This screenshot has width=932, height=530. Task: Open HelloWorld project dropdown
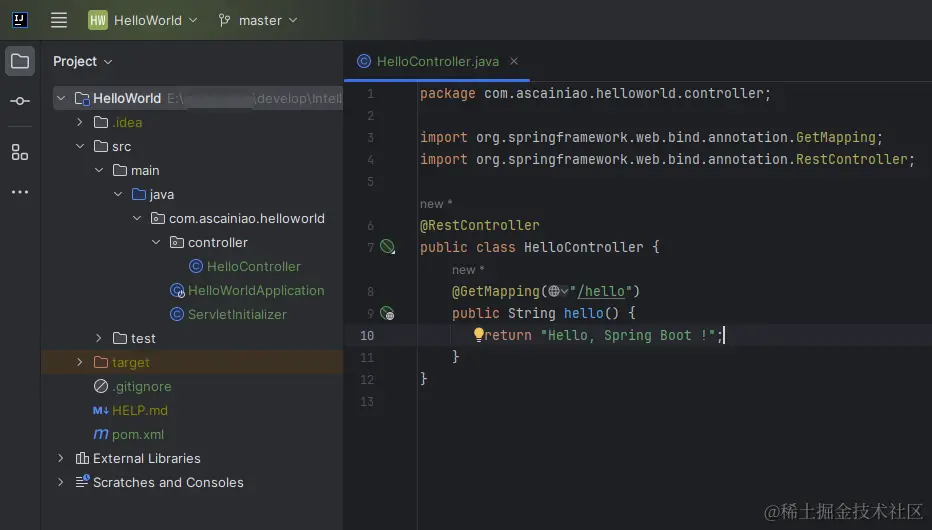(155, 20)
